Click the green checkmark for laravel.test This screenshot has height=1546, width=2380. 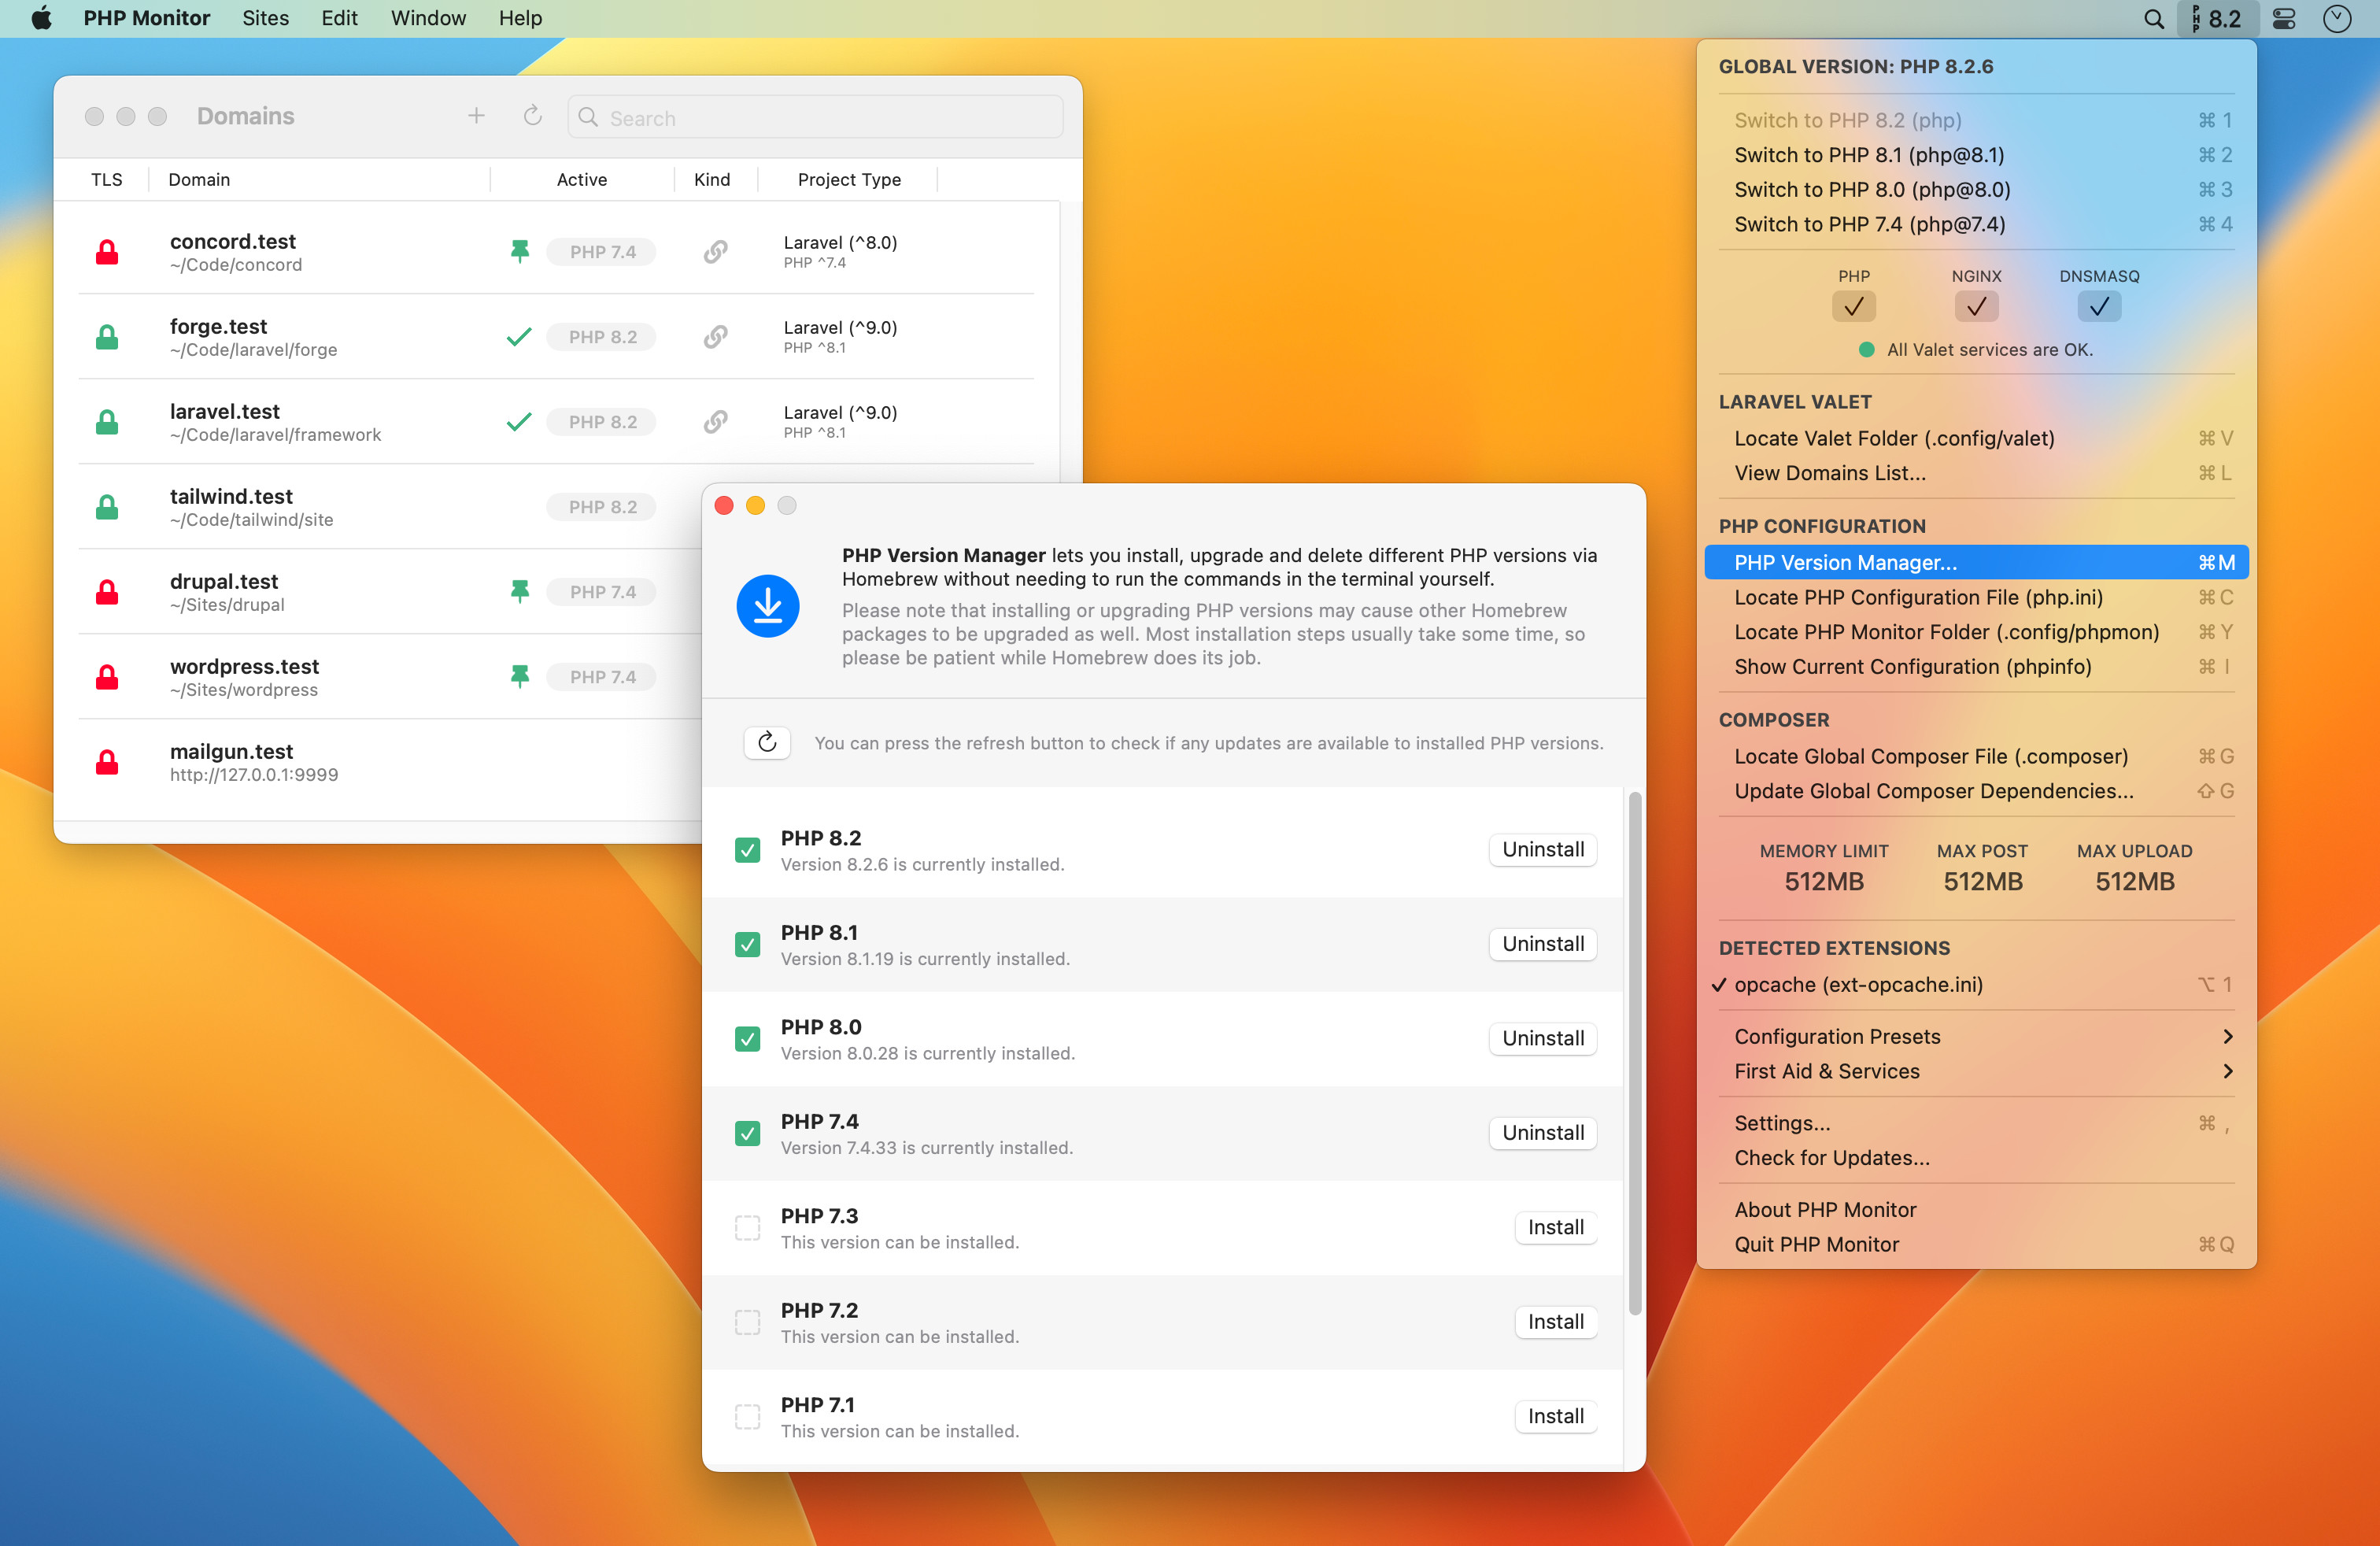[x=519, y=421]
